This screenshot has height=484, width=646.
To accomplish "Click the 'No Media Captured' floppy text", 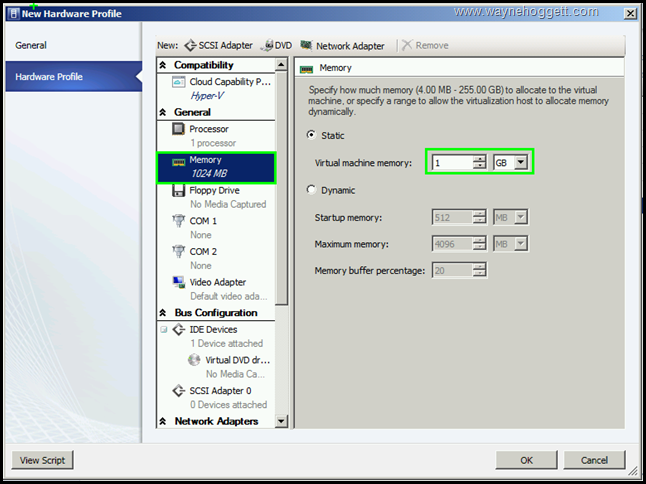I will pos(228,204).
